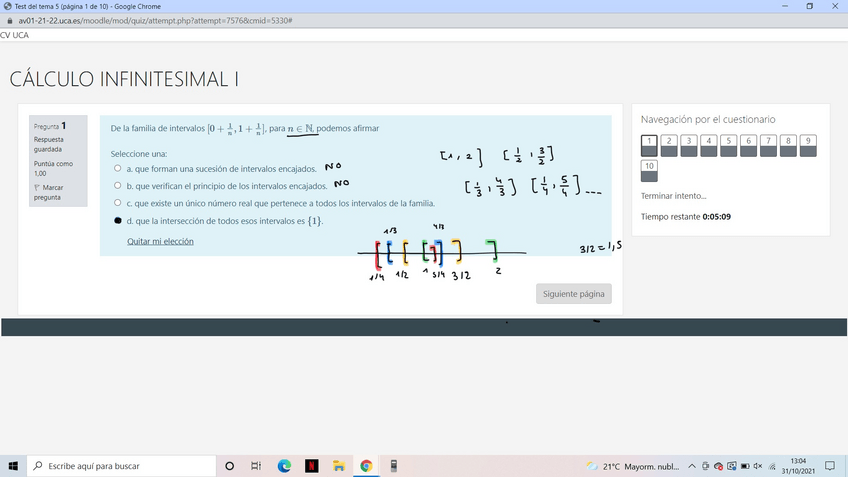
Task: Open File Explorer from the taskbar
Action: [339, 466]
